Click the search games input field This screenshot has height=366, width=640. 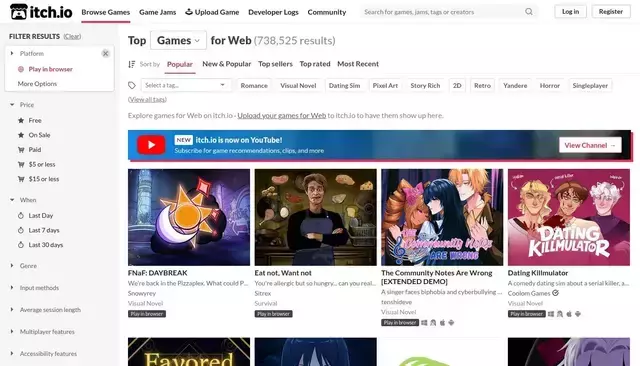tap(443, 12)
